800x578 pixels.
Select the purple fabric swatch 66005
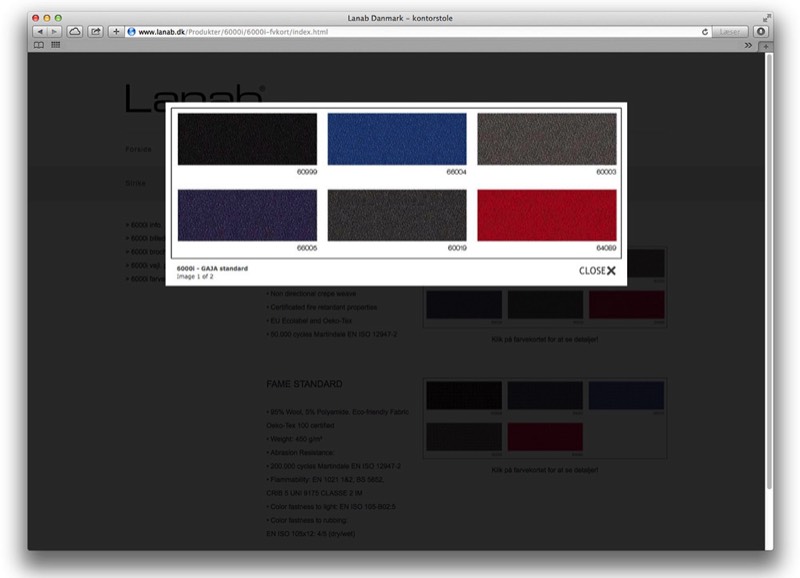click(247, 215)
